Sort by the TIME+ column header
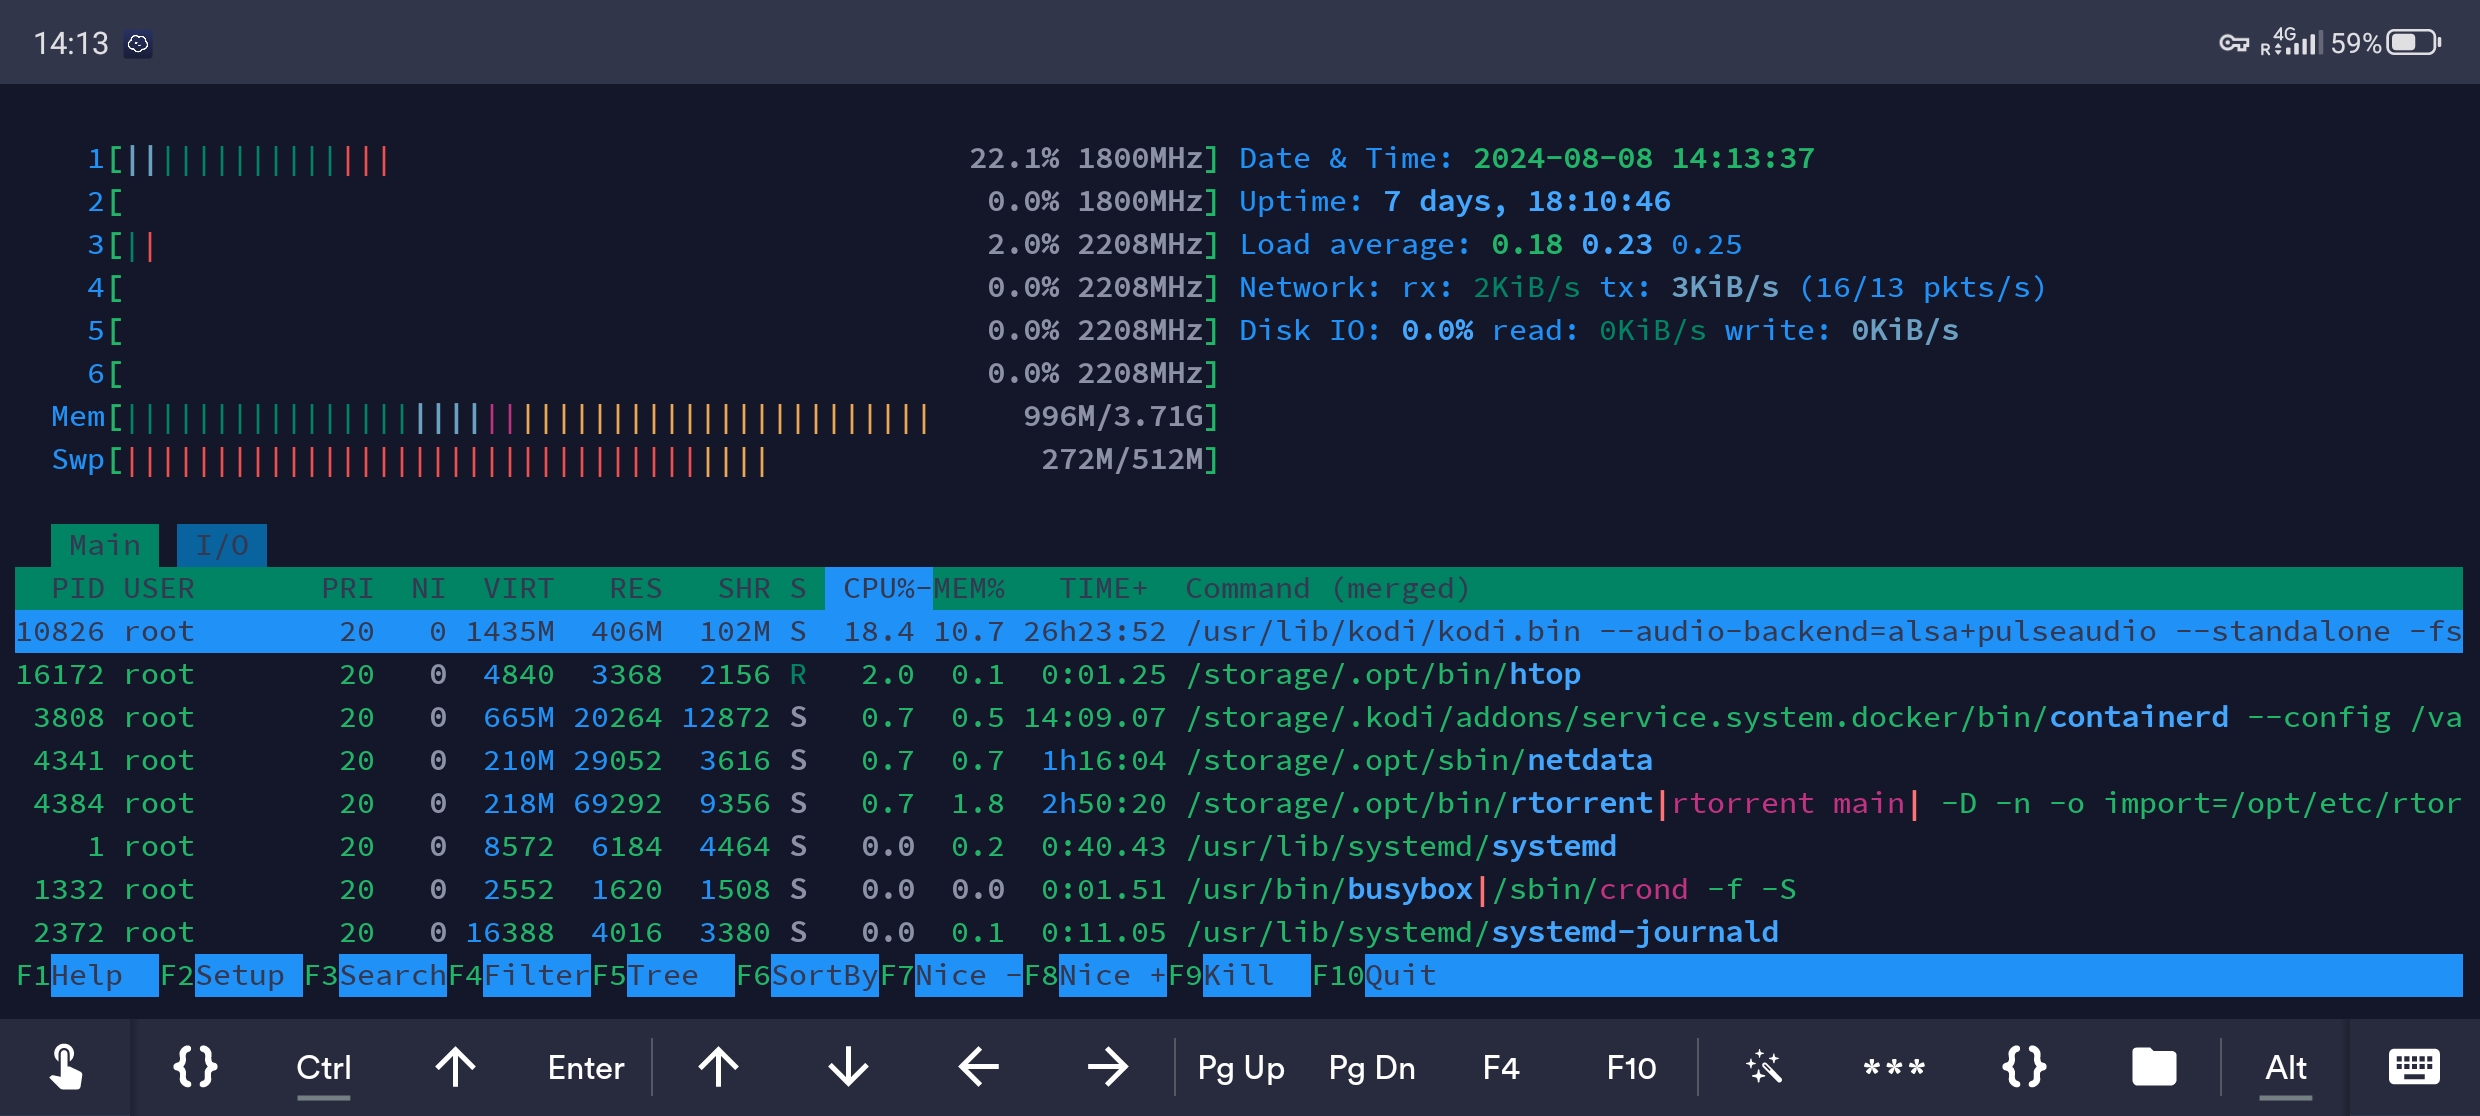The image size is (2480, 1116). point(1104,588)
